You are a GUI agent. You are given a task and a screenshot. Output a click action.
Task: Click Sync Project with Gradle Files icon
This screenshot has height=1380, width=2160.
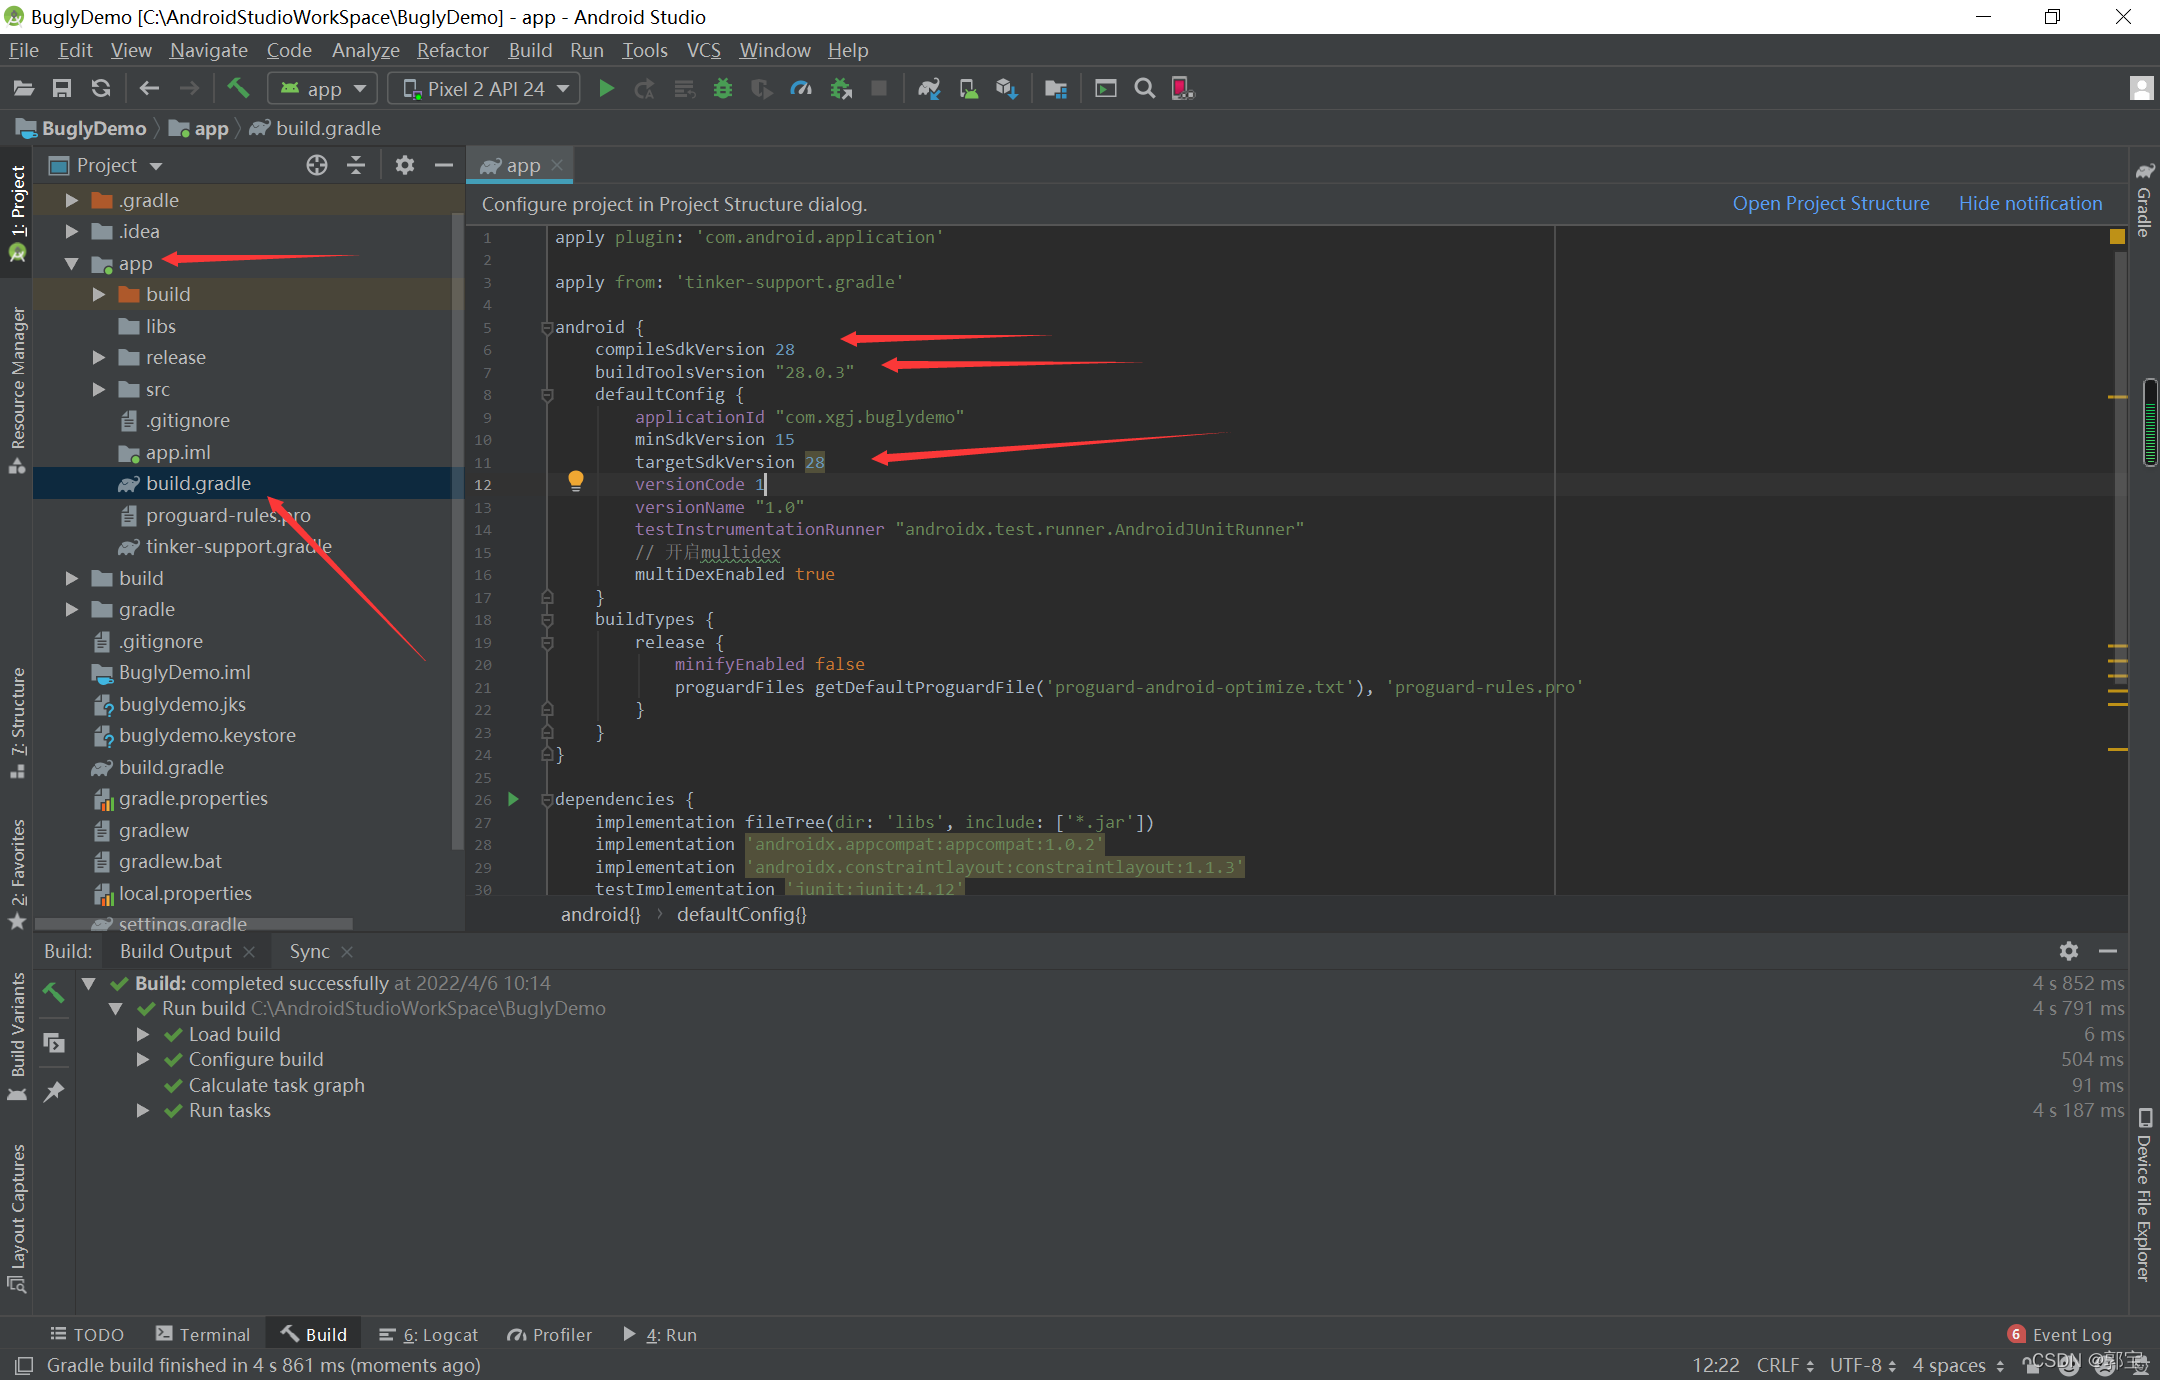(x=929, y=89)
